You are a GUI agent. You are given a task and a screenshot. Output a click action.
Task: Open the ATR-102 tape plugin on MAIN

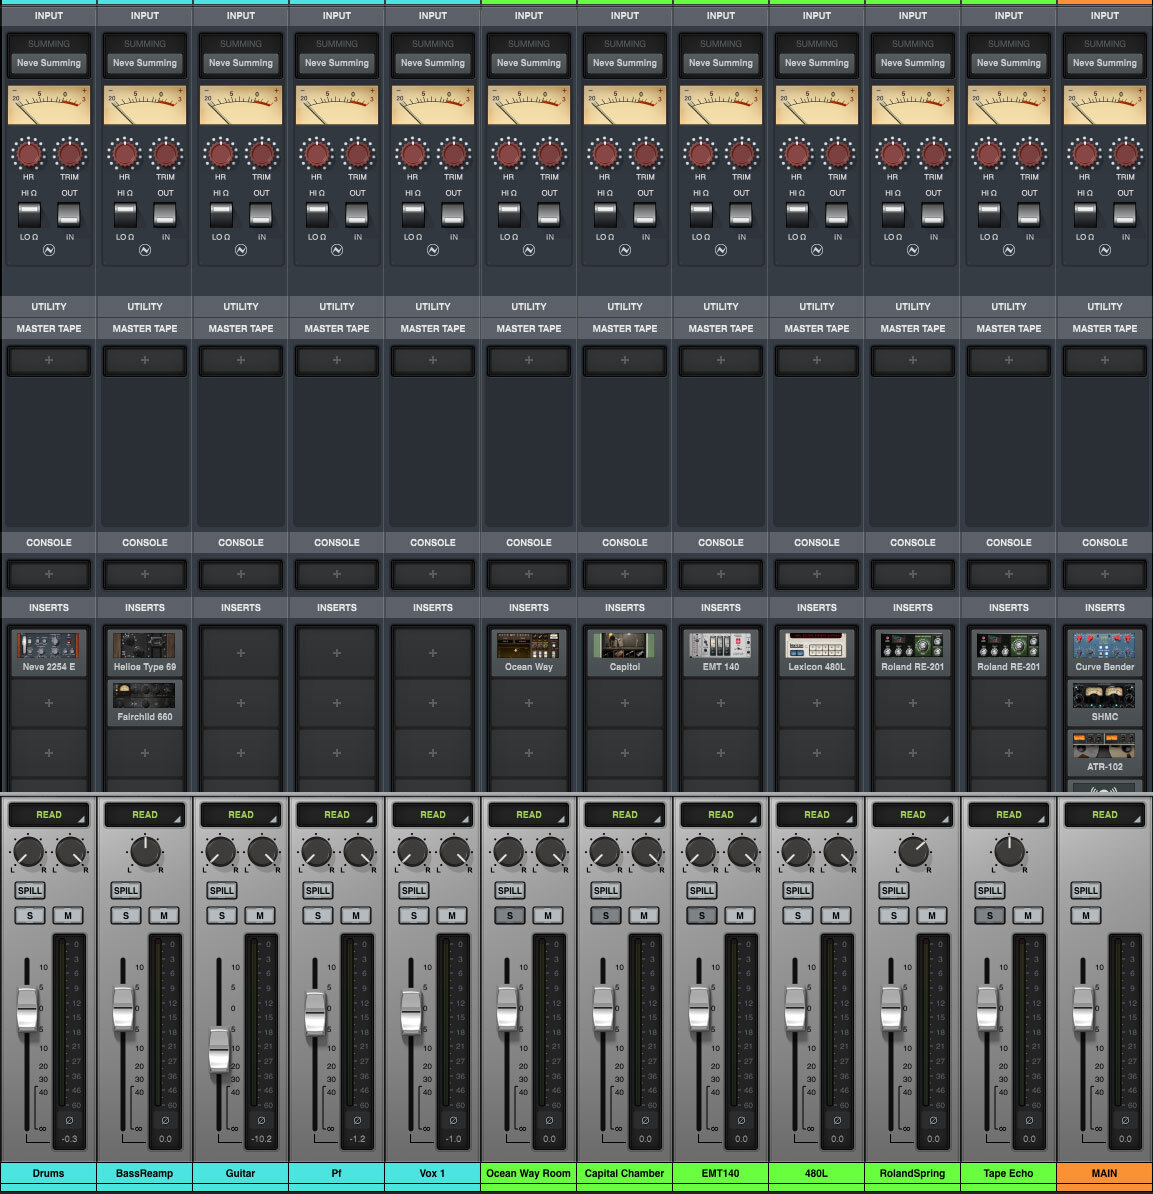[x=1104, y=753]
